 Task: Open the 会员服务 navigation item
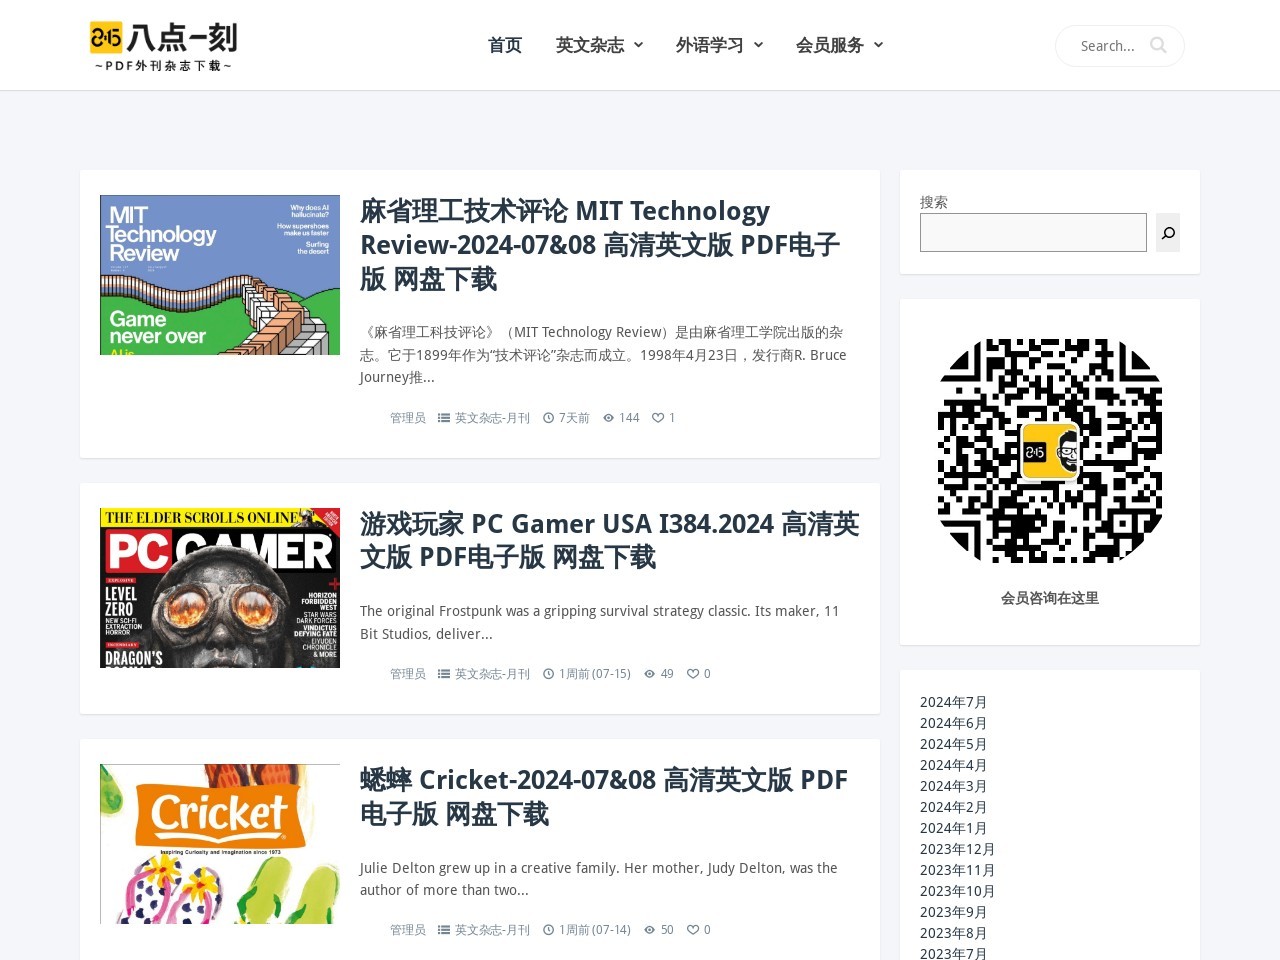click(x=830, y=45)
